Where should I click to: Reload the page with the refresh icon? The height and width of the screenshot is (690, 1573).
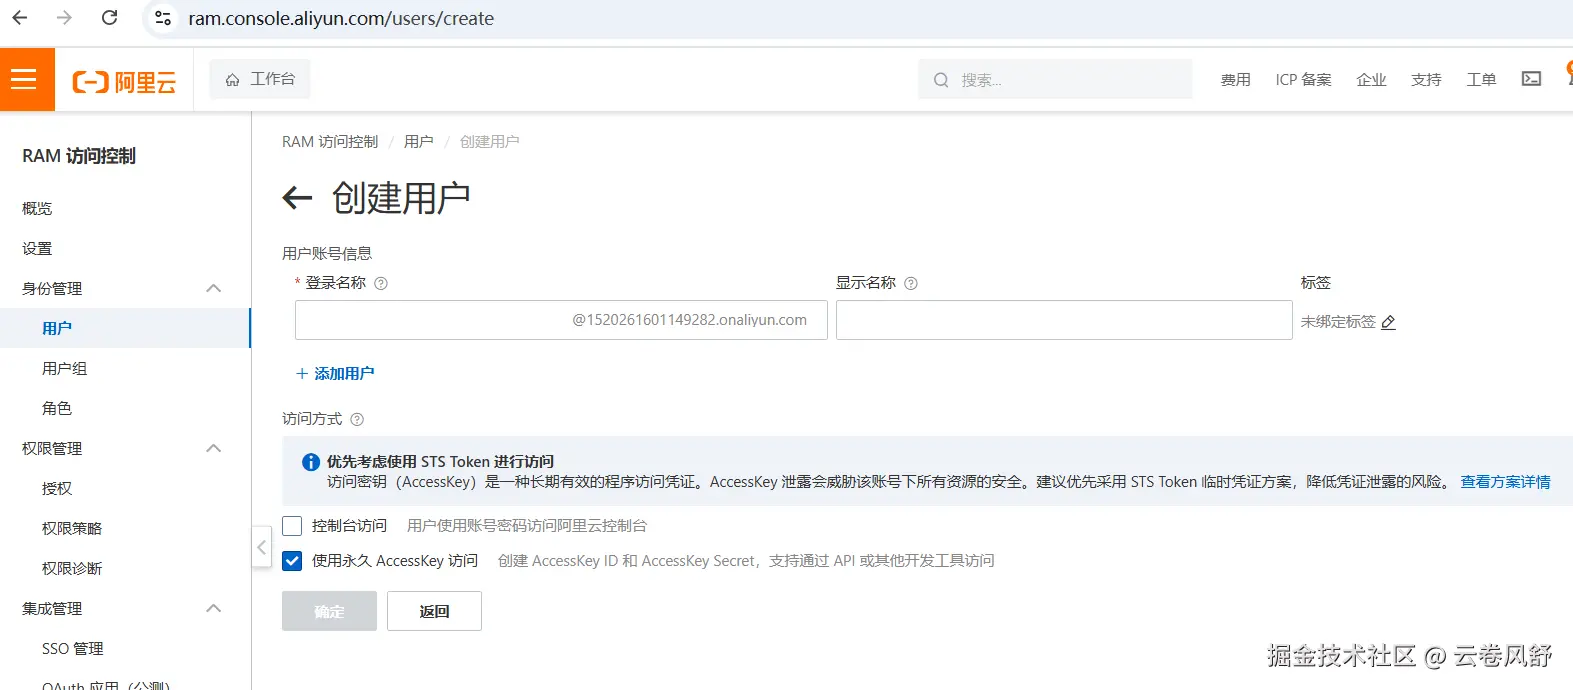click(110, 18)
